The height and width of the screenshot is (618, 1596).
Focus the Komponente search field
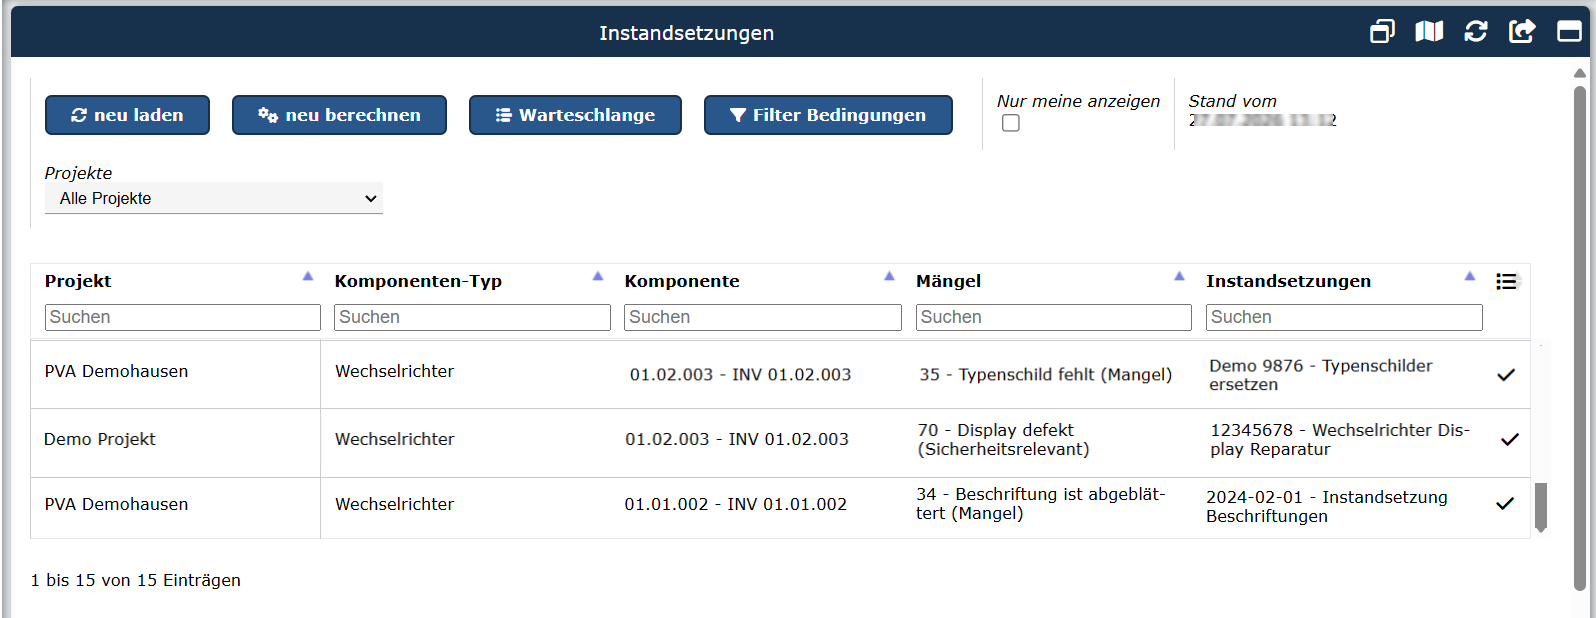[x=763, y=317]
